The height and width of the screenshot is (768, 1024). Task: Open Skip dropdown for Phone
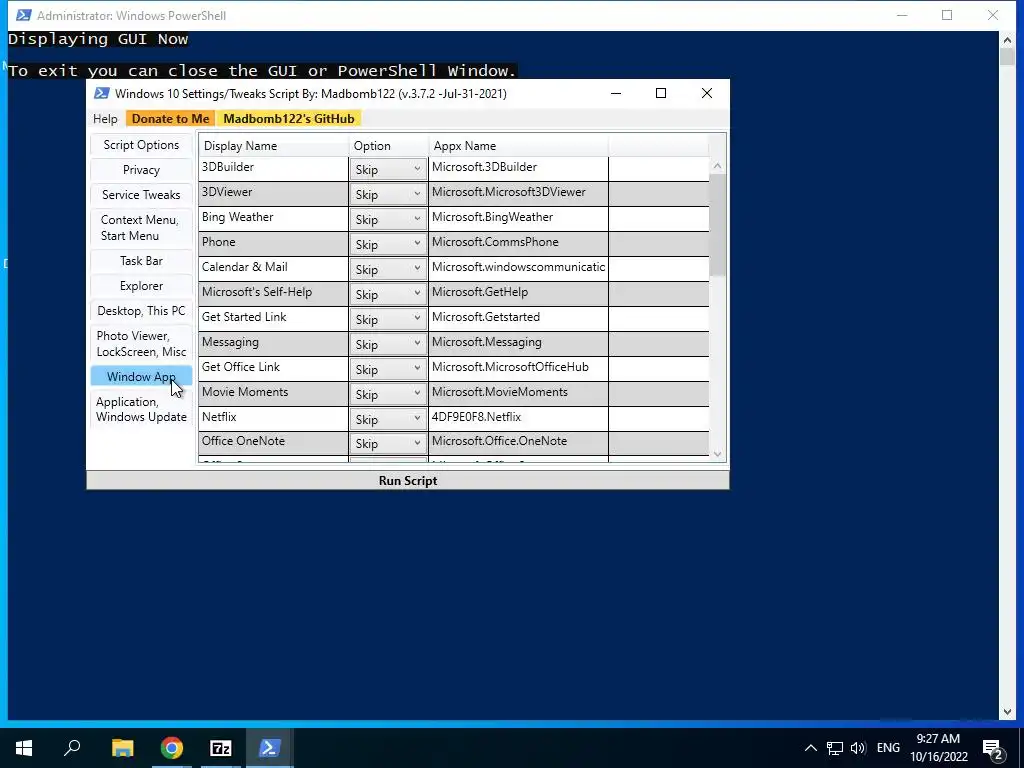click(x=388, y=244)
